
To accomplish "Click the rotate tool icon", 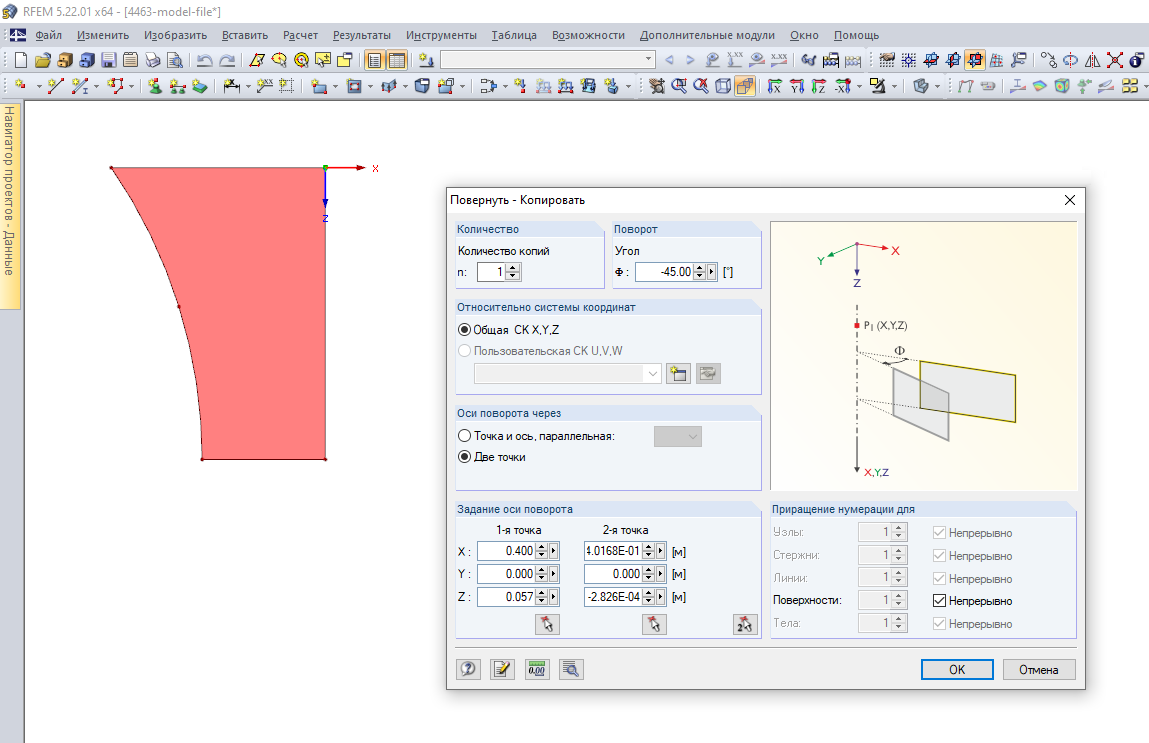I will [1071, 60].
